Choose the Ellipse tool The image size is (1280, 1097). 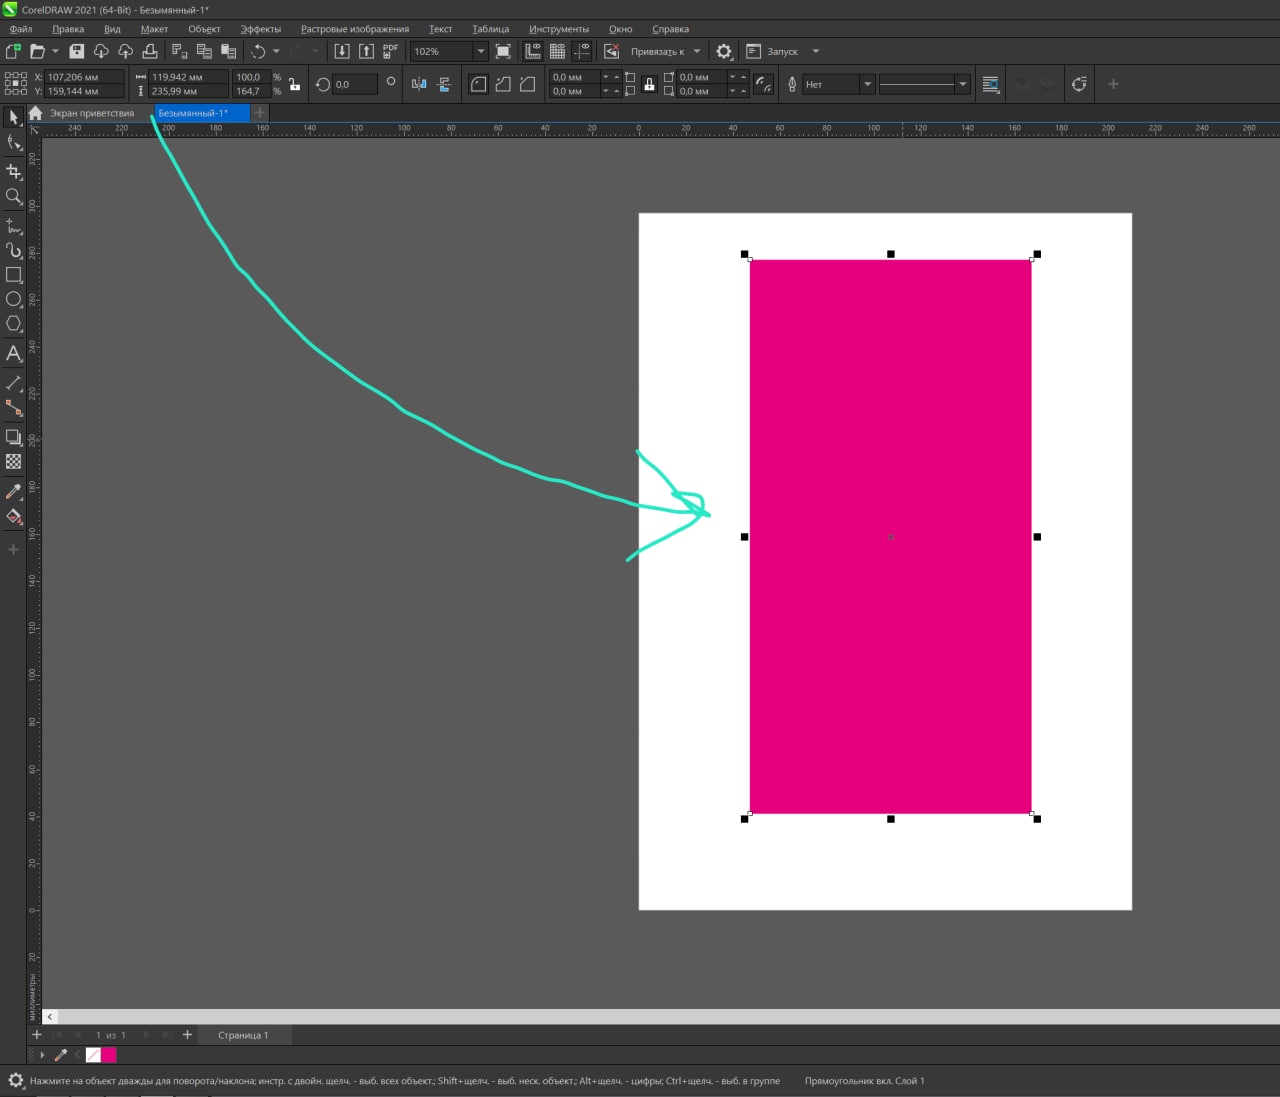coord(14,299)
